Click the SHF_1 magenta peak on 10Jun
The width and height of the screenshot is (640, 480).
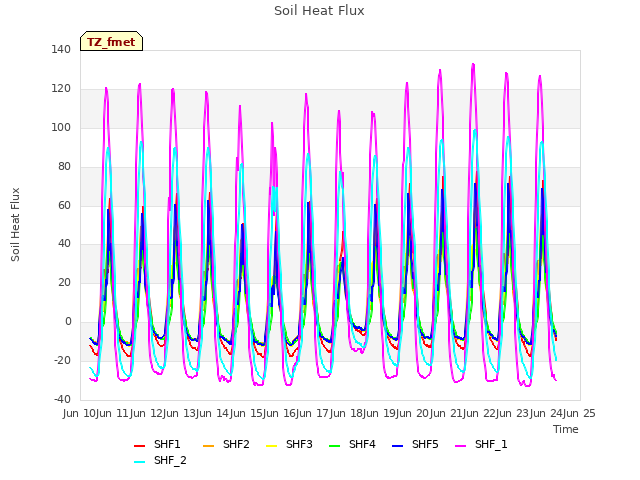[x=106, y=88]
